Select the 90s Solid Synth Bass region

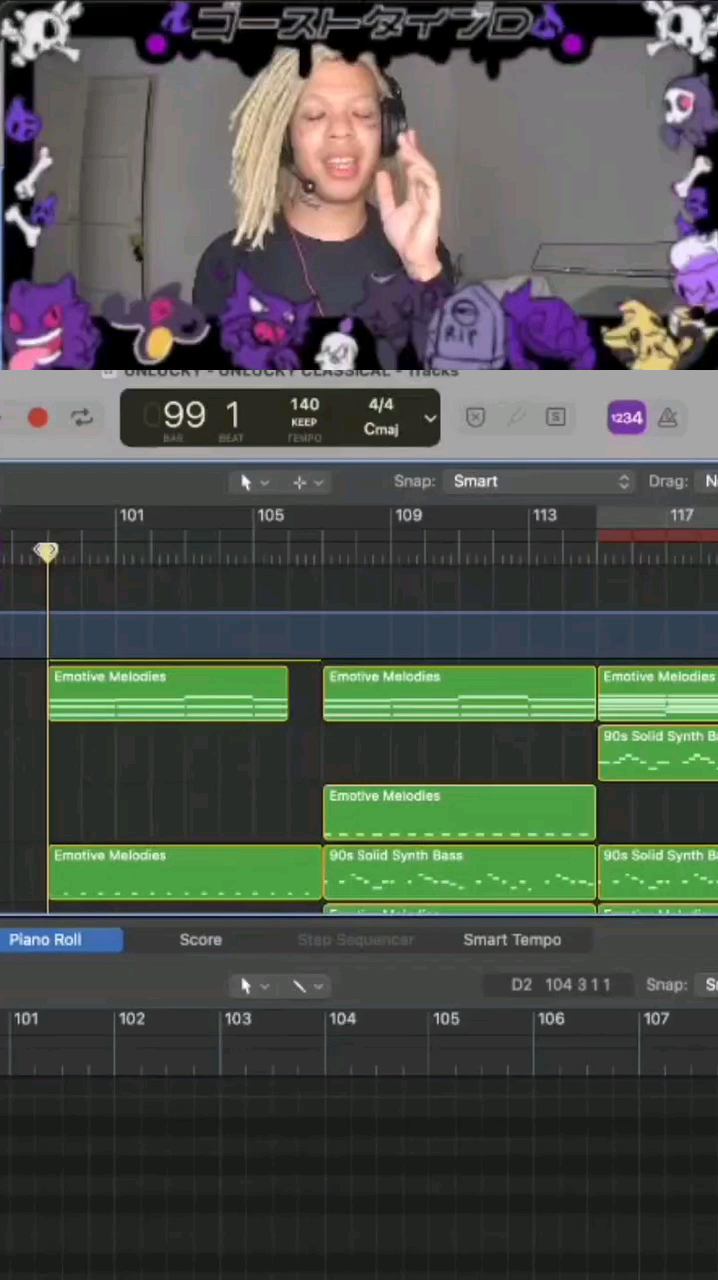point(459,873)
